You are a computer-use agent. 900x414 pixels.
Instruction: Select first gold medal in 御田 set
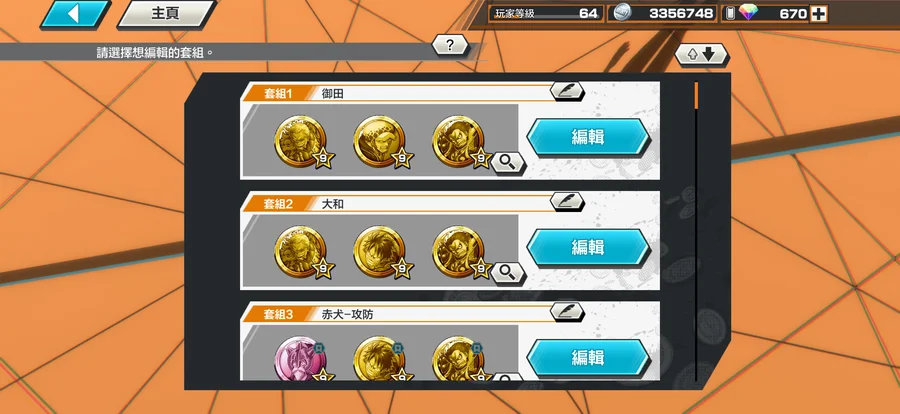click(x=300, y=141)
